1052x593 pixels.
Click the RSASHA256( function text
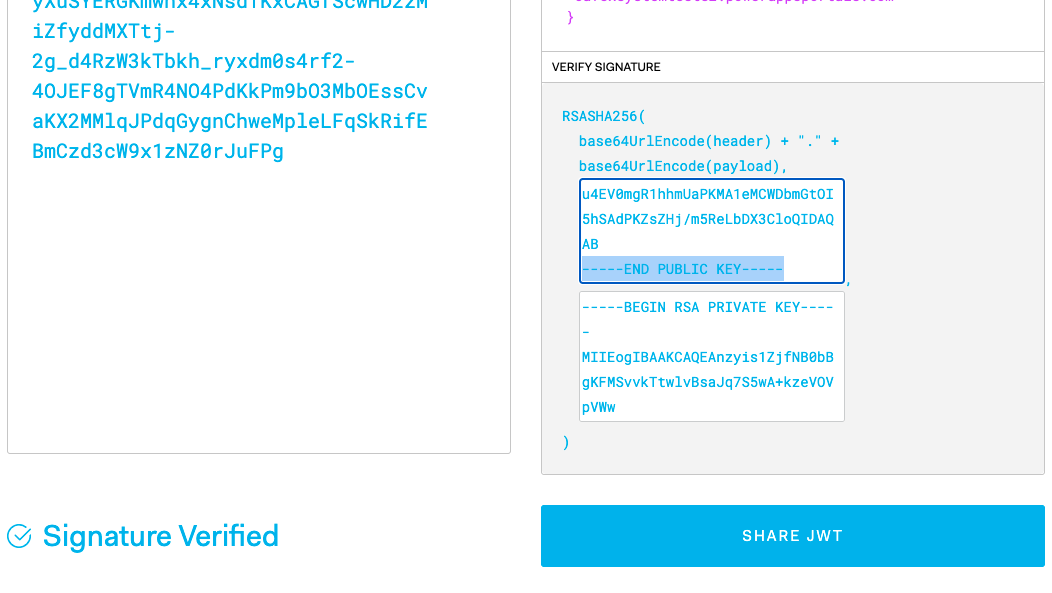click(x=603, y=116)
